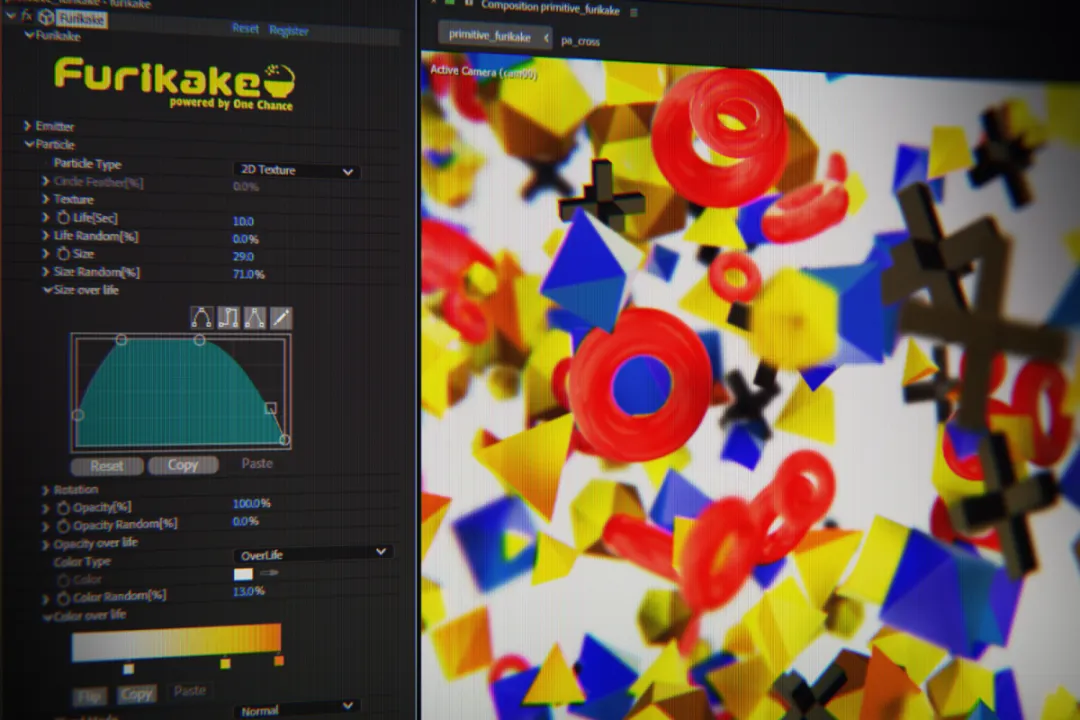
Task: Click the Active Camera label in viewer
Action: [484, 72]
